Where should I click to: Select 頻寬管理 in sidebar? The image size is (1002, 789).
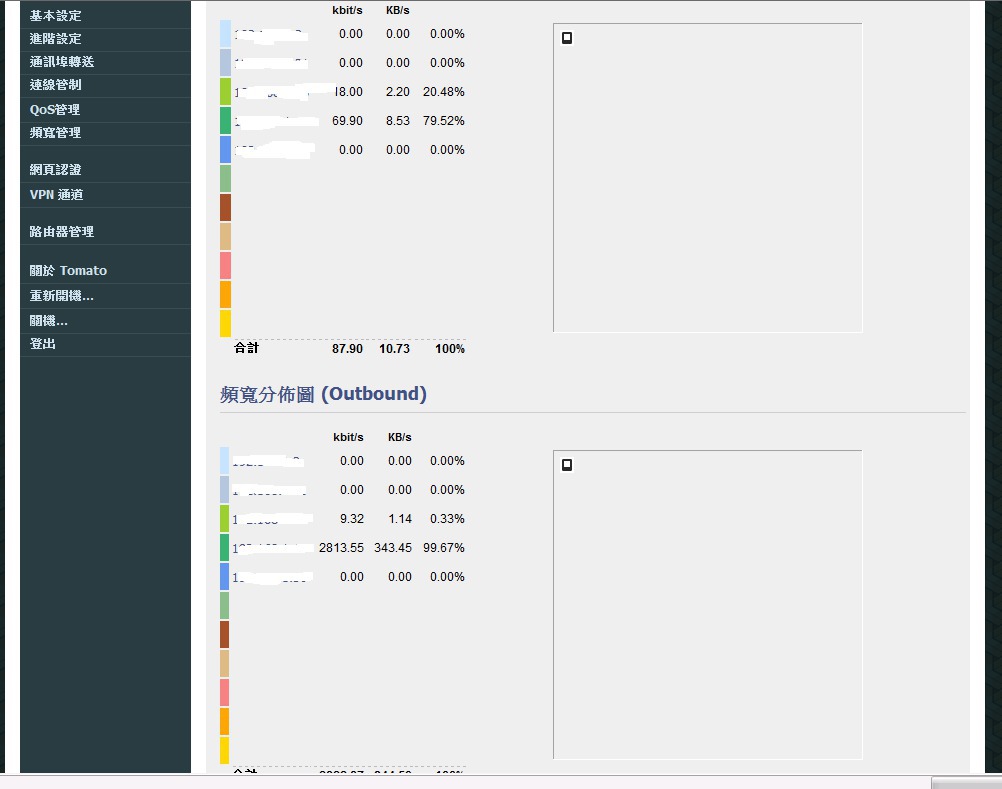pos(55,132)
